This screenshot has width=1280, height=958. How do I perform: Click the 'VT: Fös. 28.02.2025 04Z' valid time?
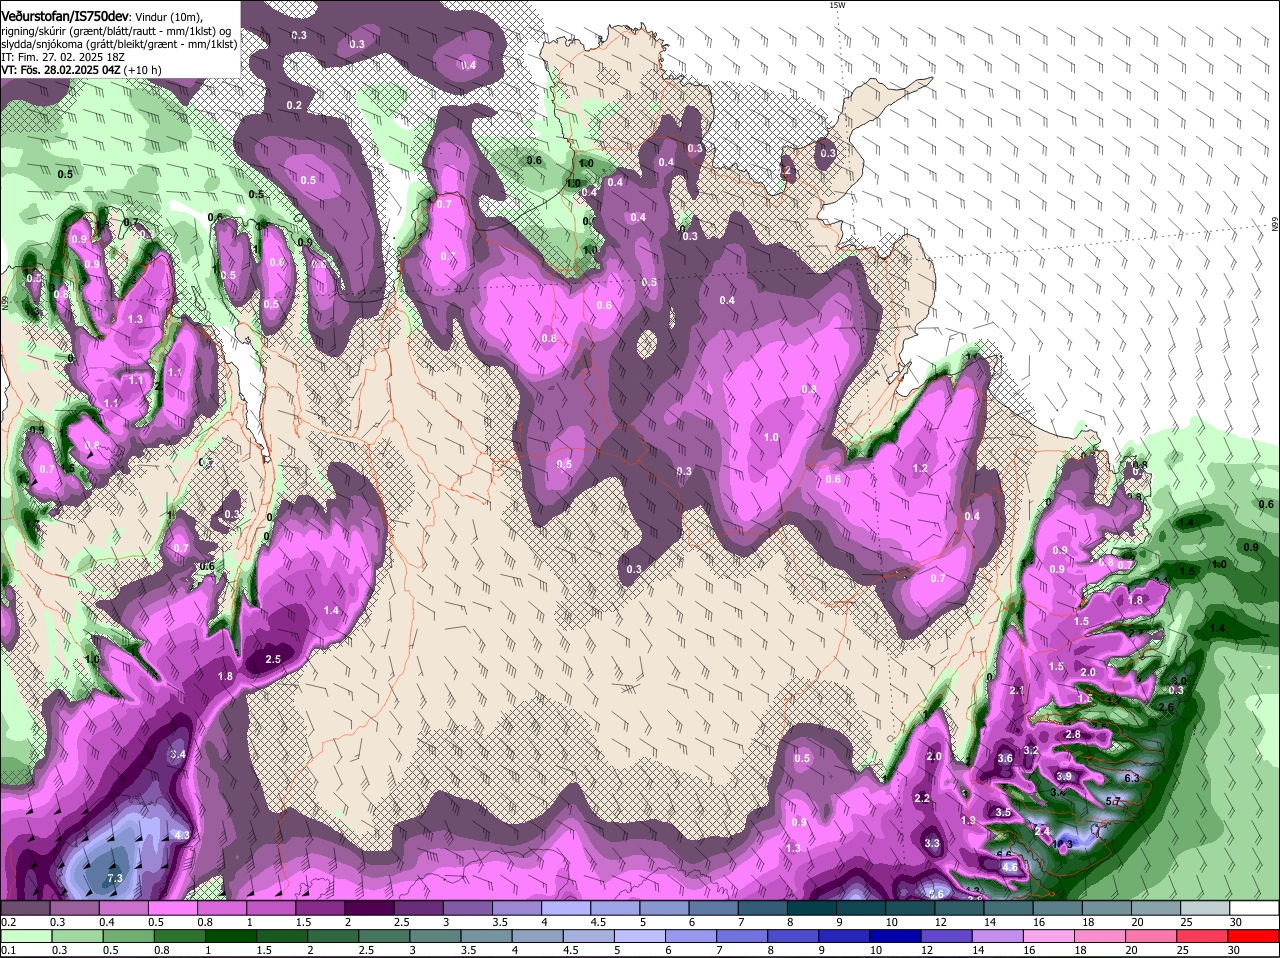(61, 71)
